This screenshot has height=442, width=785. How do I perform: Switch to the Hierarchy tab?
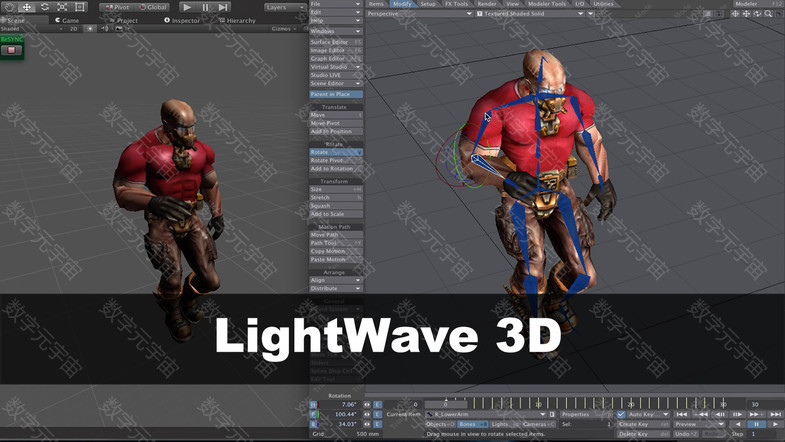pos(237,21)
